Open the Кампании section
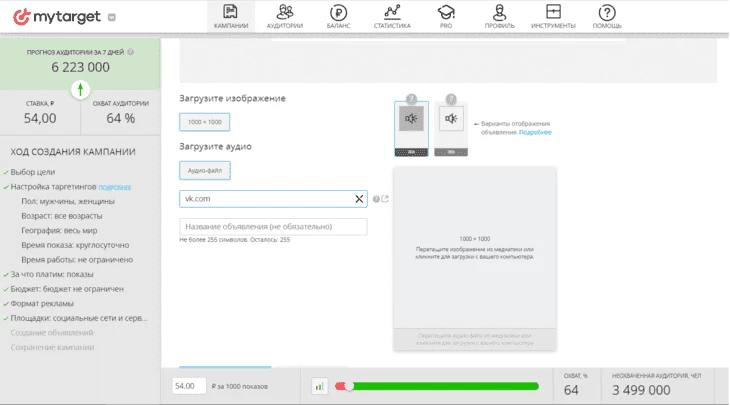This screenshot has width=730, height=405. (x=230, y=17)
